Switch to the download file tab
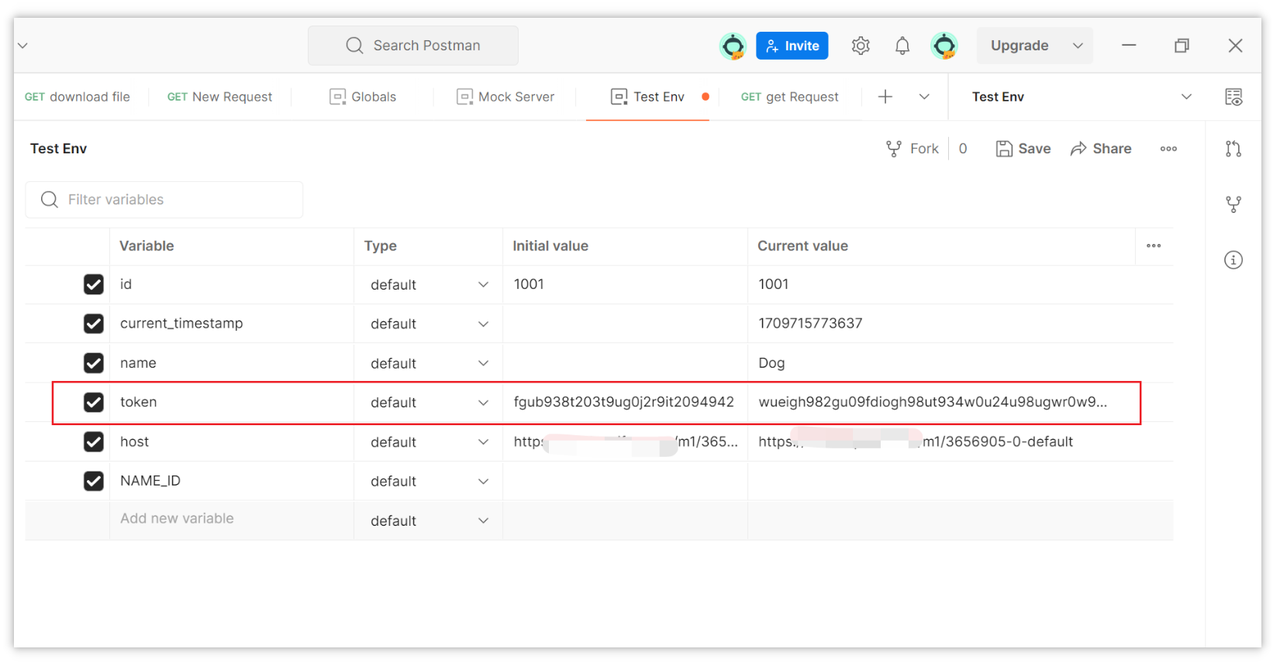The height and width of the screenshot is (666, 1280). (x=77, y=97)
